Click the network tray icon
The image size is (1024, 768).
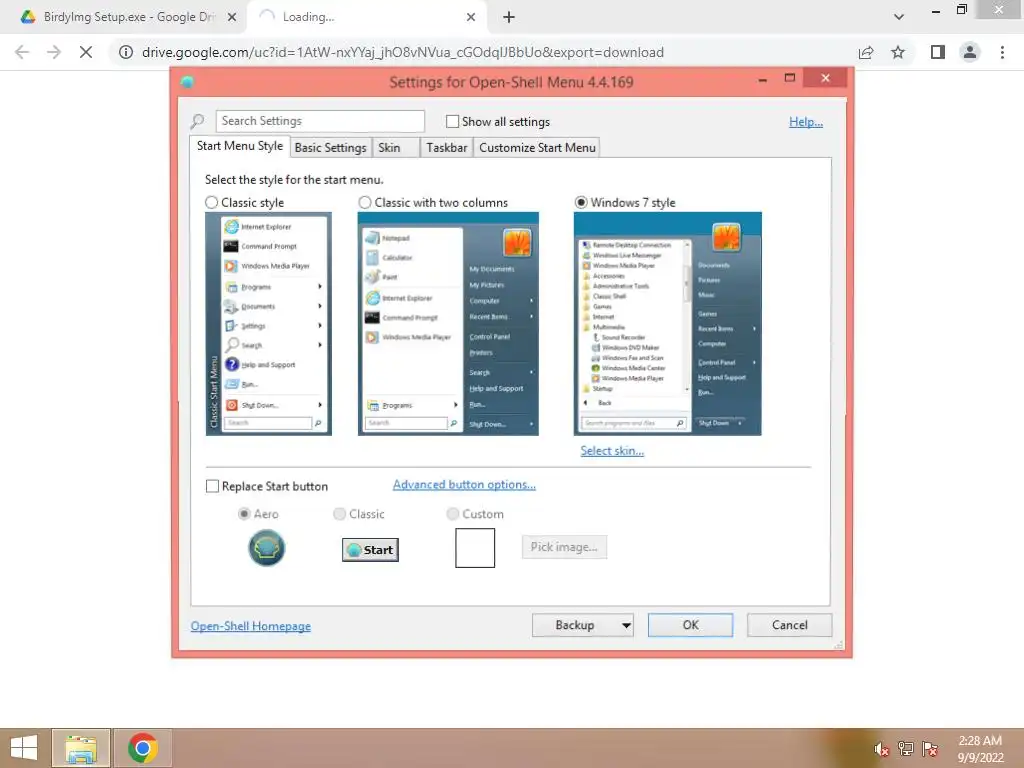point(906,748)
